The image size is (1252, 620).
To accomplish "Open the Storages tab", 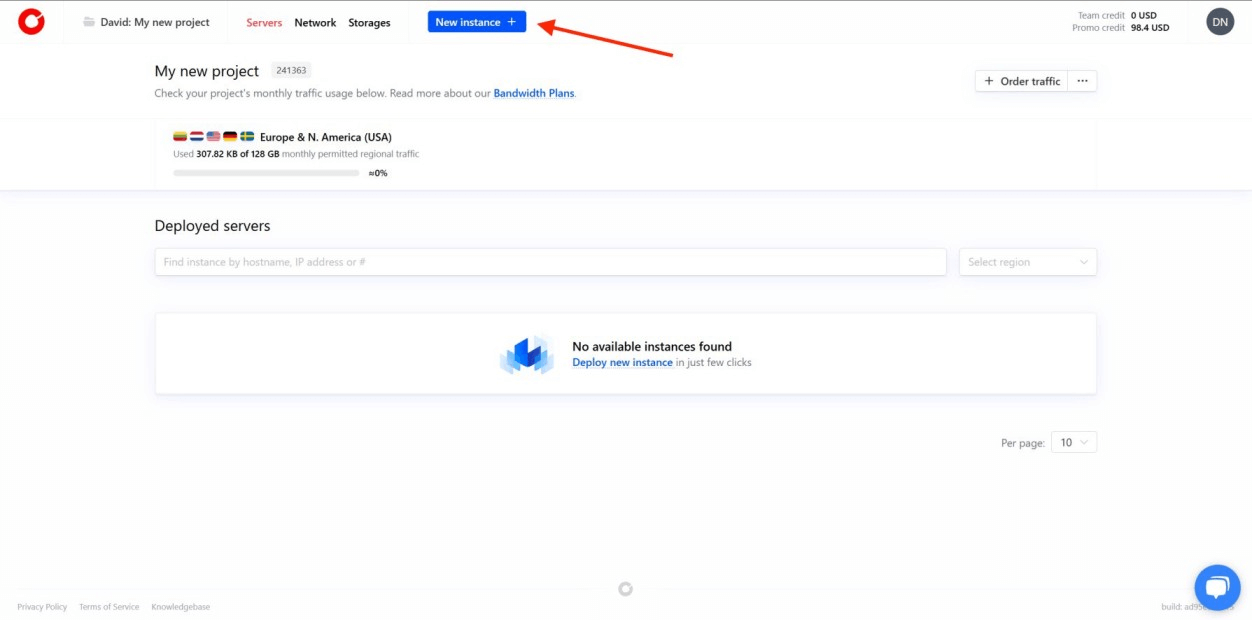I will click(x=369, y=22).
